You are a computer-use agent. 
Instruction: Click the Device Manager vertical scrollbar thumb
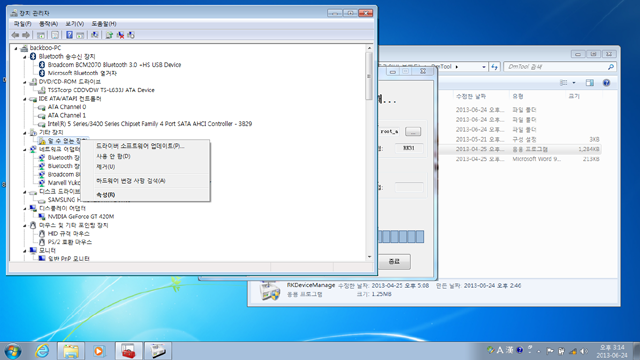[x=369, y=76]
